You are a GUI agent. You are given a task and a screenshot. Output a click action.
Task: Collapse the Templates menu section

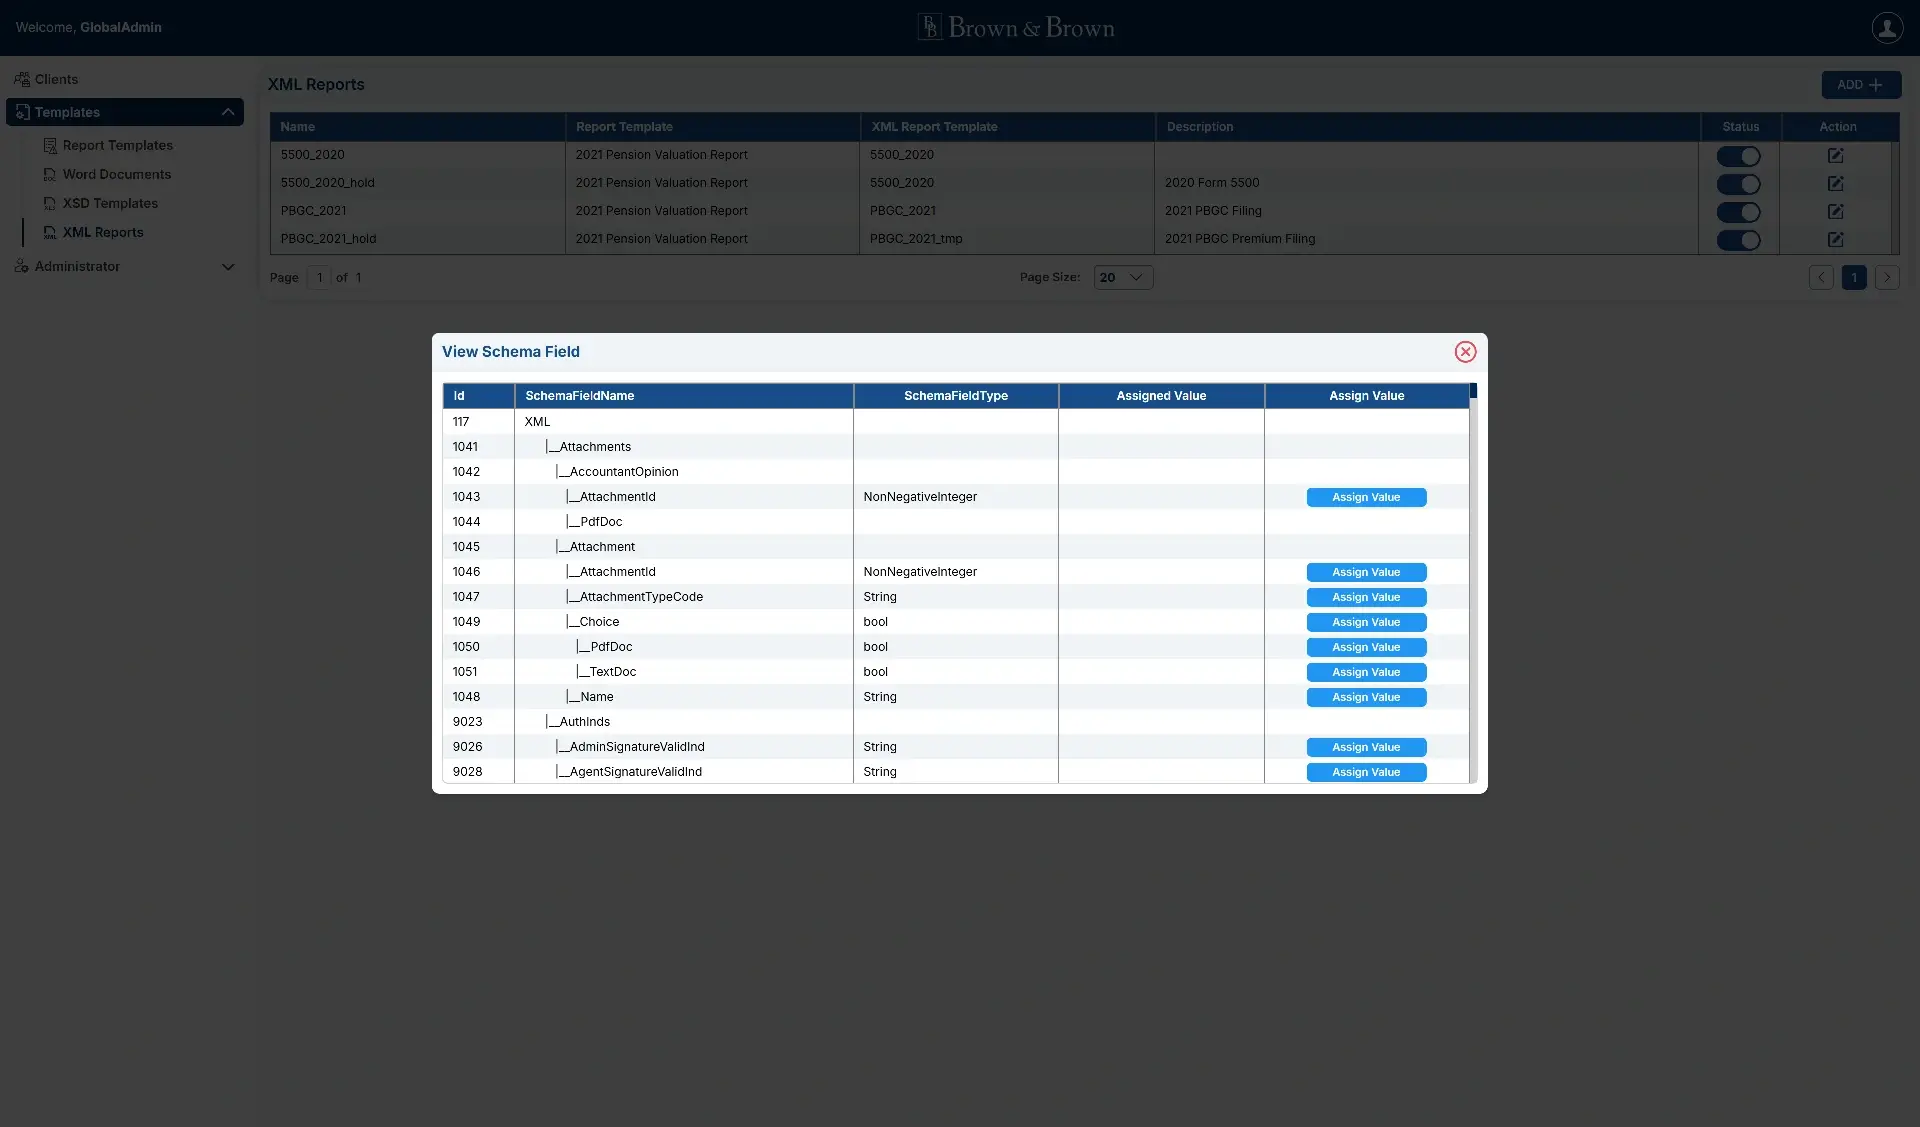click(228, 112)
